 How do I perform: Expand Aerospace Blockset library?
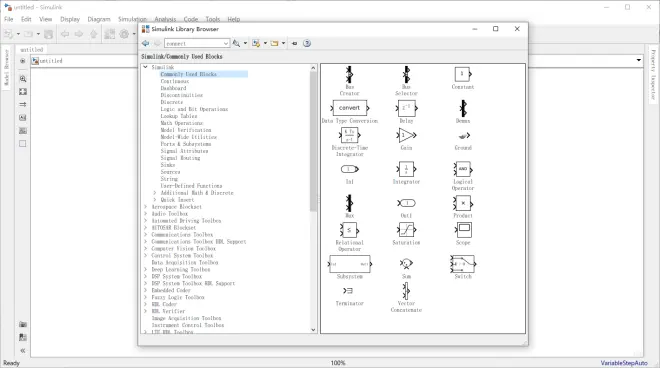click(145, 207)
